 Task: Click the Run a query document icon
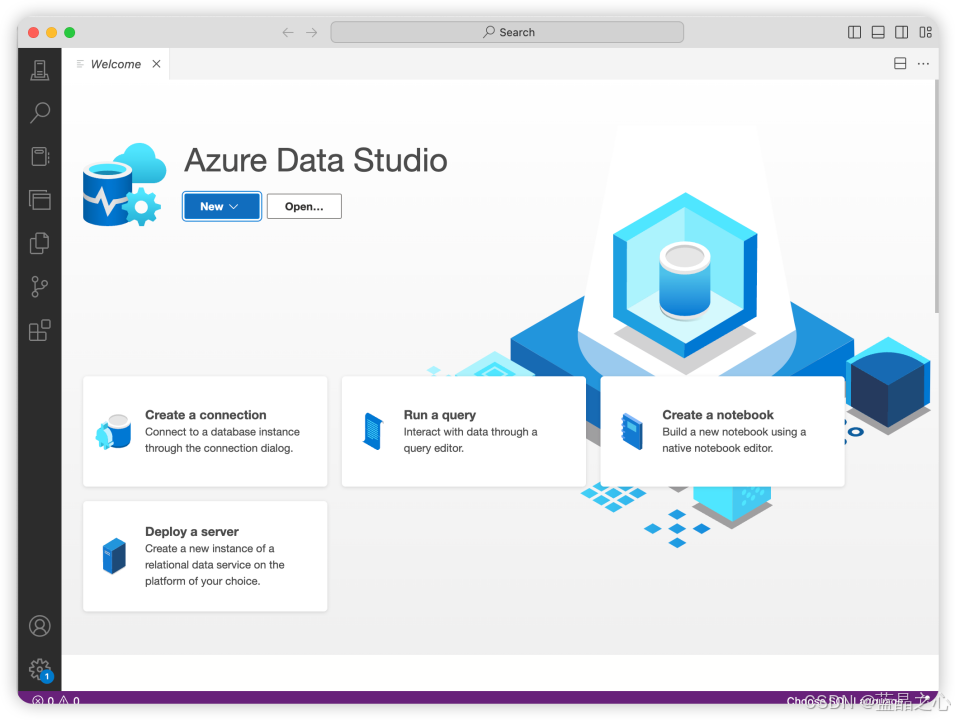[x=373, y=431]
